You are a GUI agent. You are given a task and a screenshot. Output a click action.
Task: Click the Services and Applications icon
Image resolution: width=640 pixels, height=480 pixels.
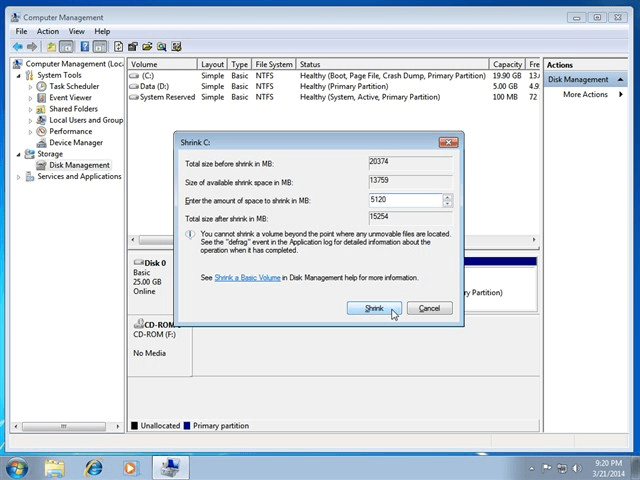pyautogui.click(x=29, y=176)
